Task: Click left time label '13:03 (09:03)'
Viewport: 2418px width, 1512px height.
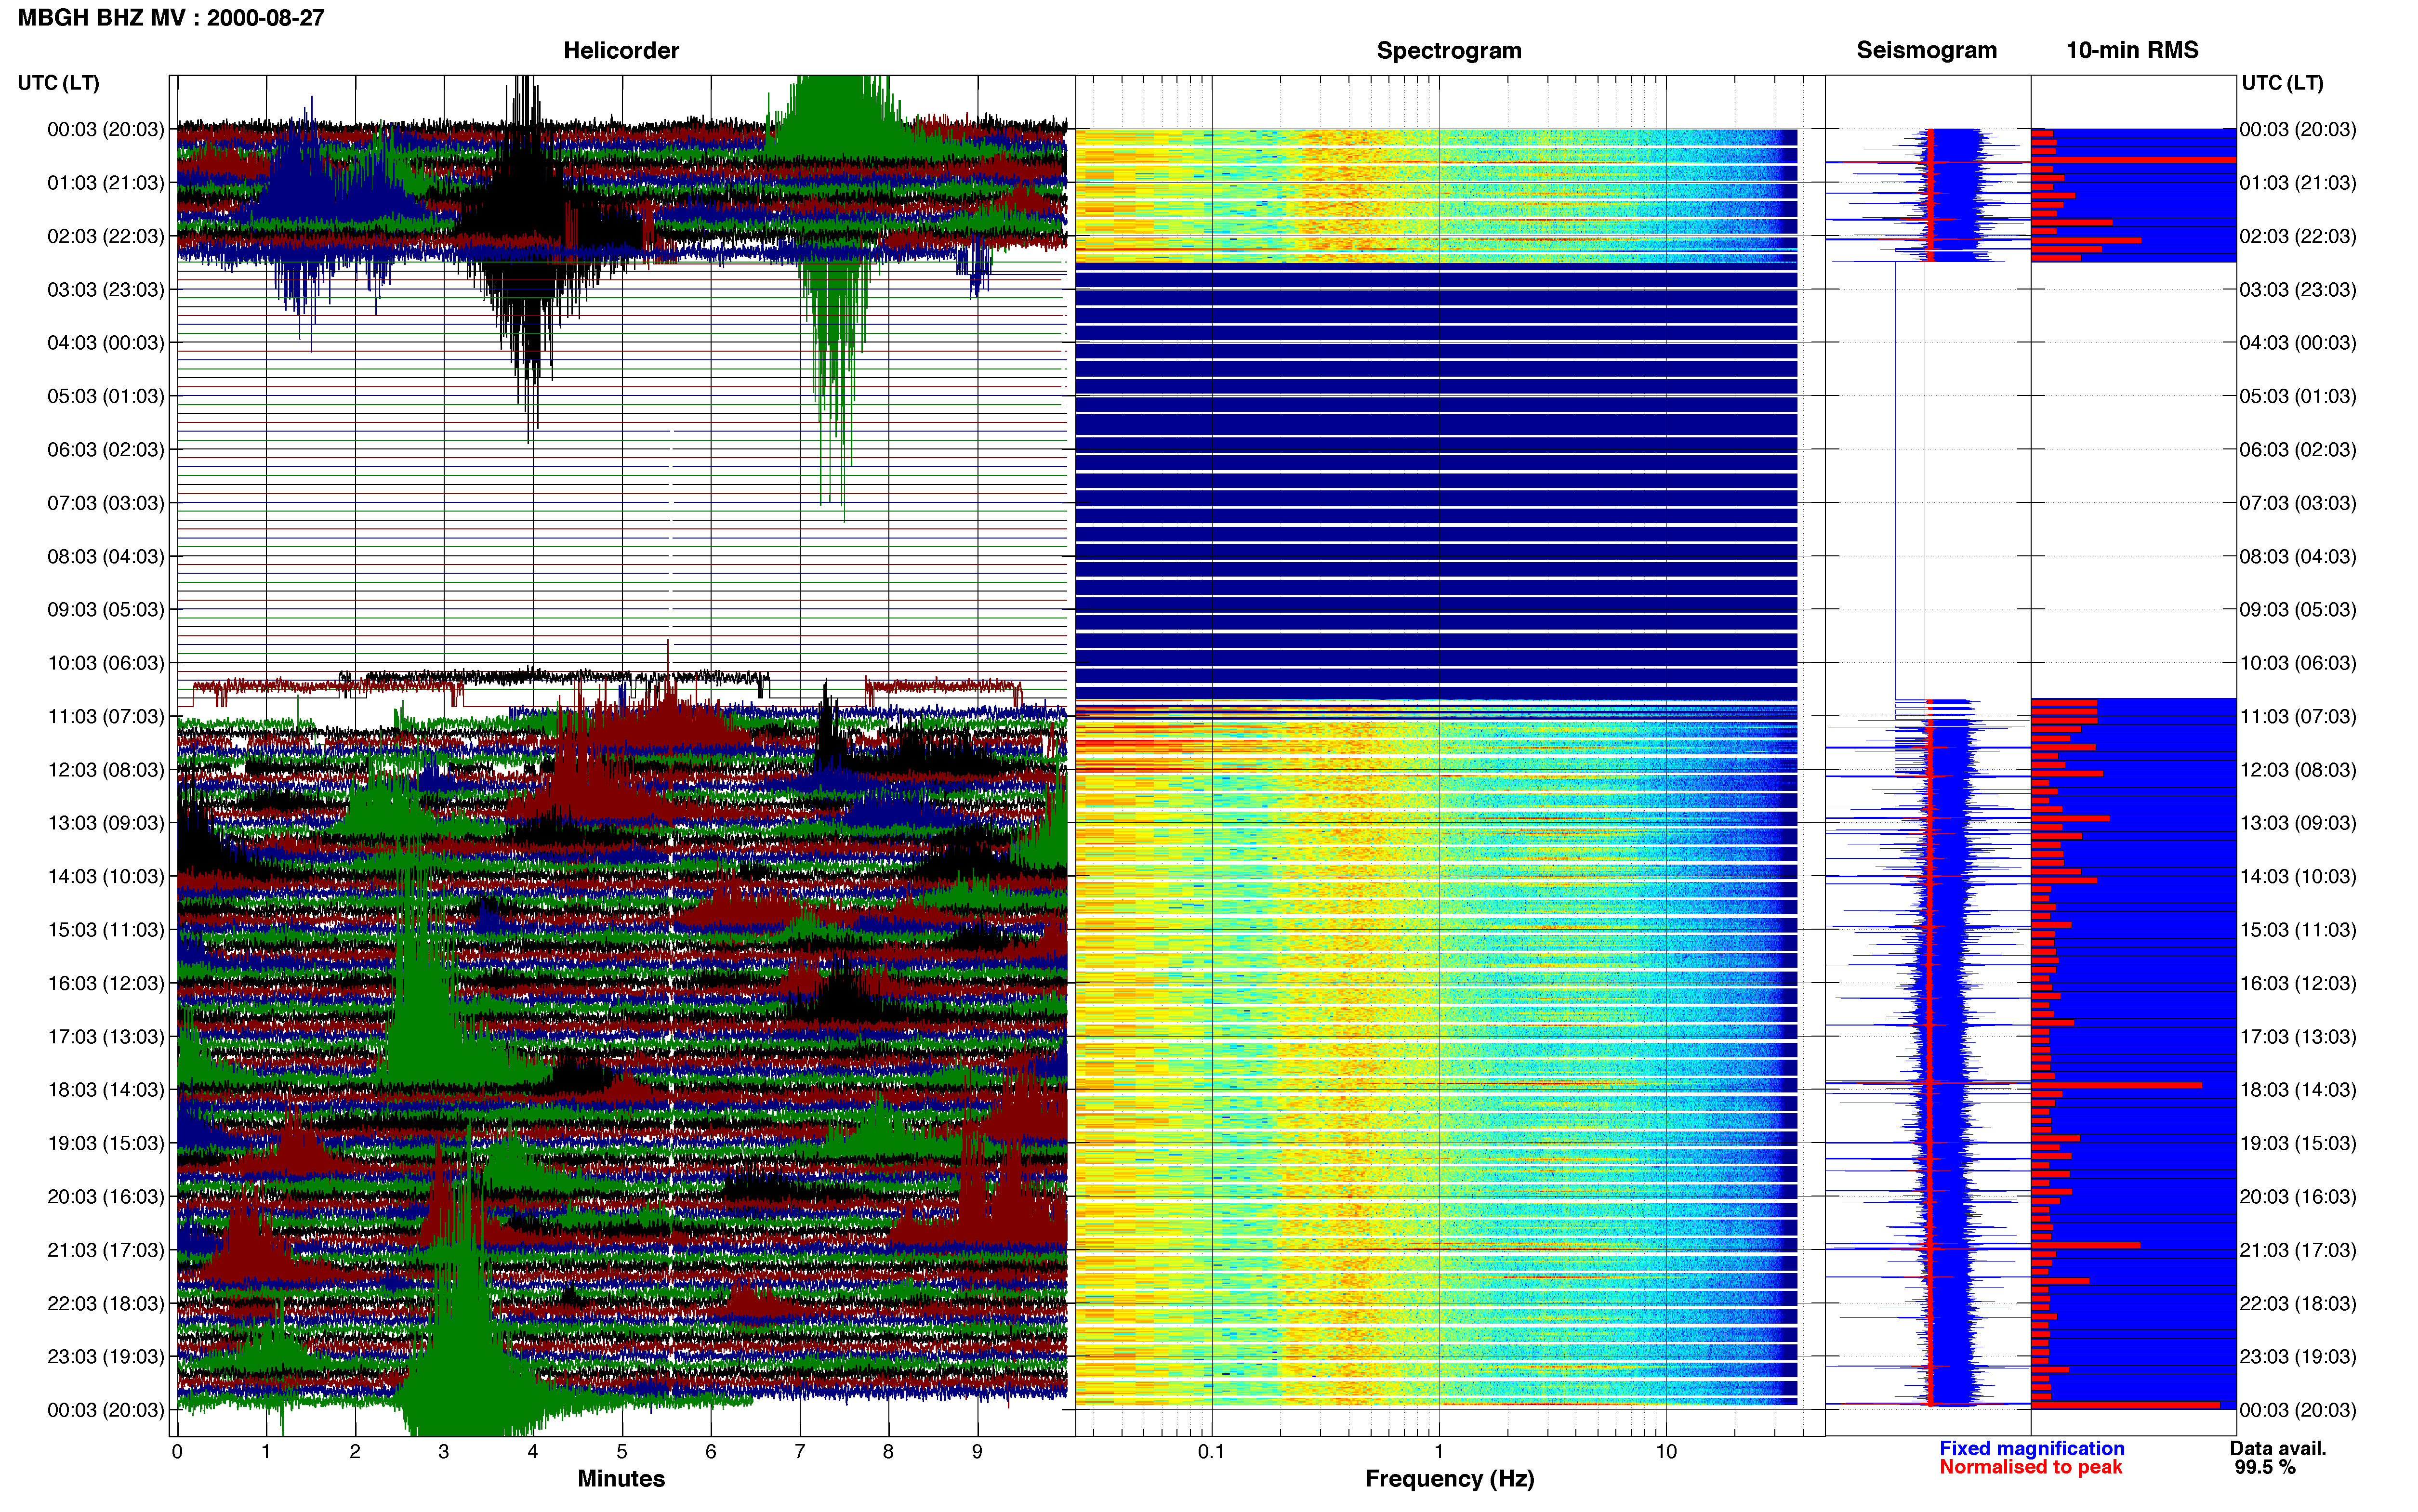Action: pyautogui.click(x=106, y=823)
